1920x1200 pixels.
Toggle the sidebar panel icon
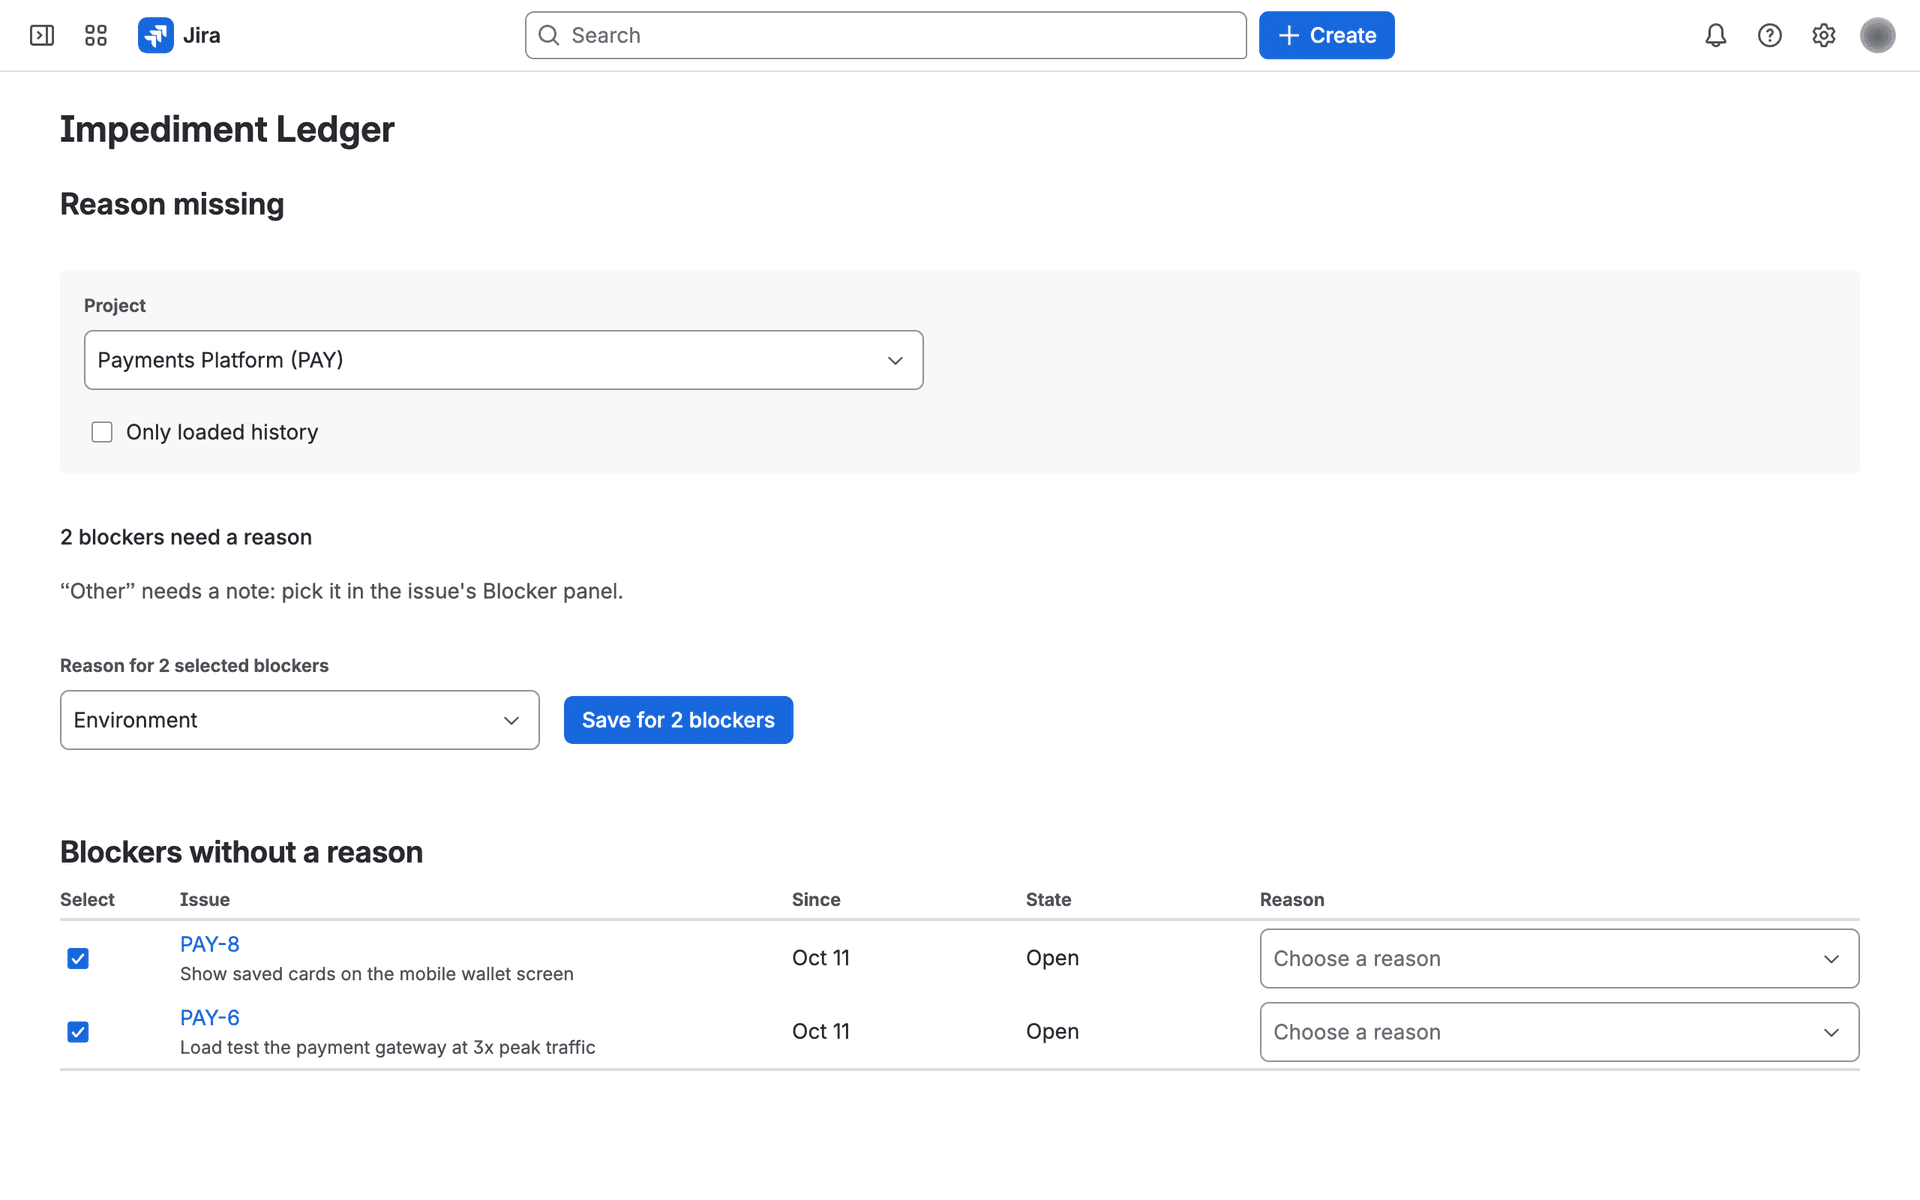tap(42, 36)
